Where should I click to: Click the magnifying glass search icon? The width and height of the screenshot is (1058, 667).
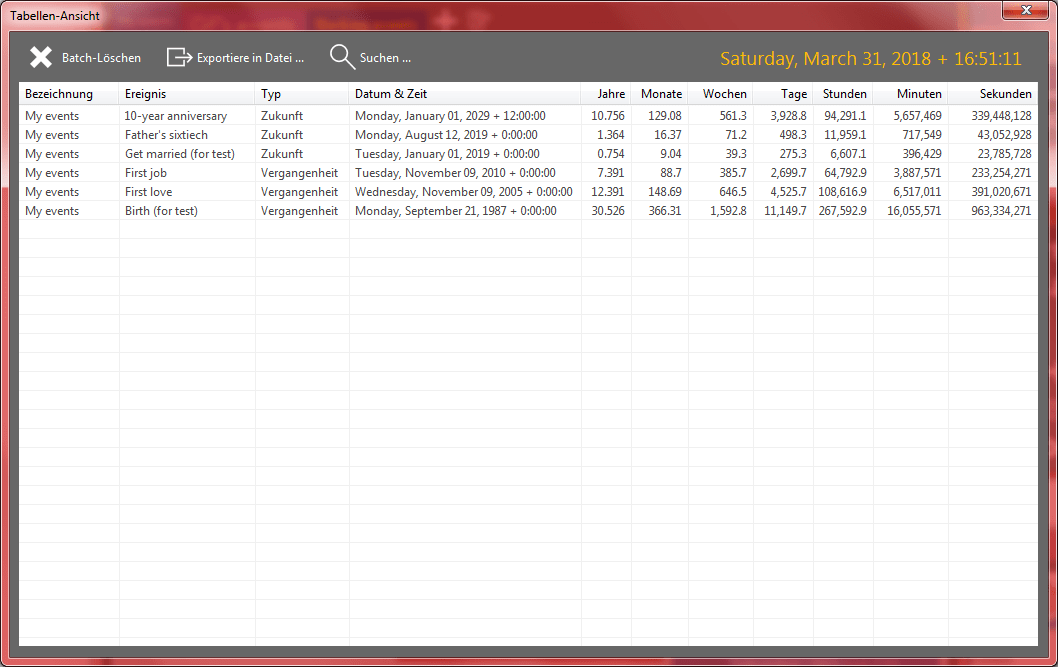tap(342, 57)
